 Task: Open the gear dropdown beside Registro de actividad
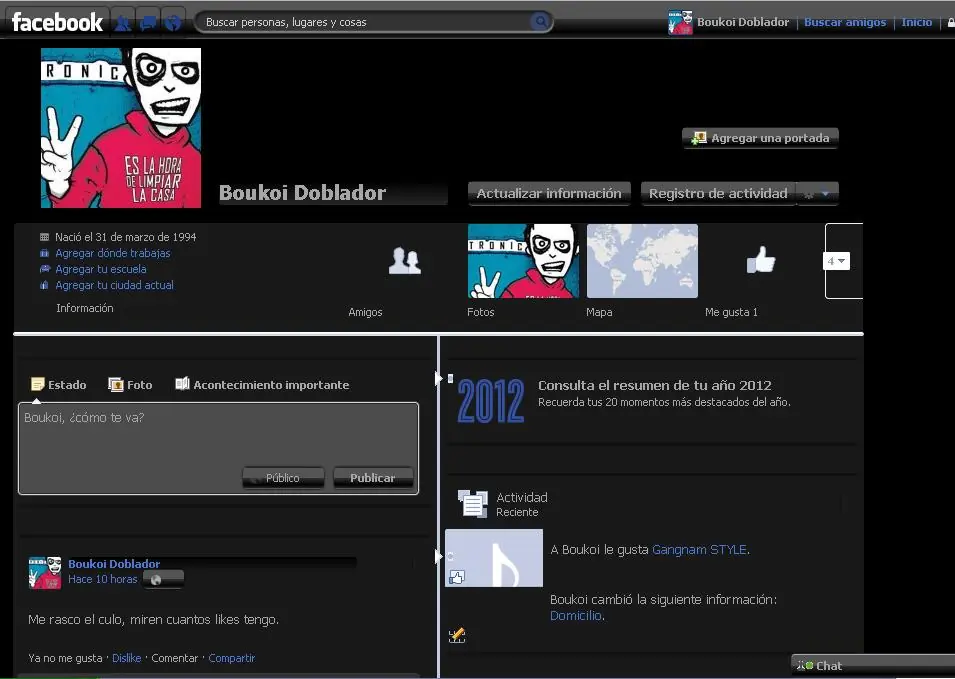point(817,194)
